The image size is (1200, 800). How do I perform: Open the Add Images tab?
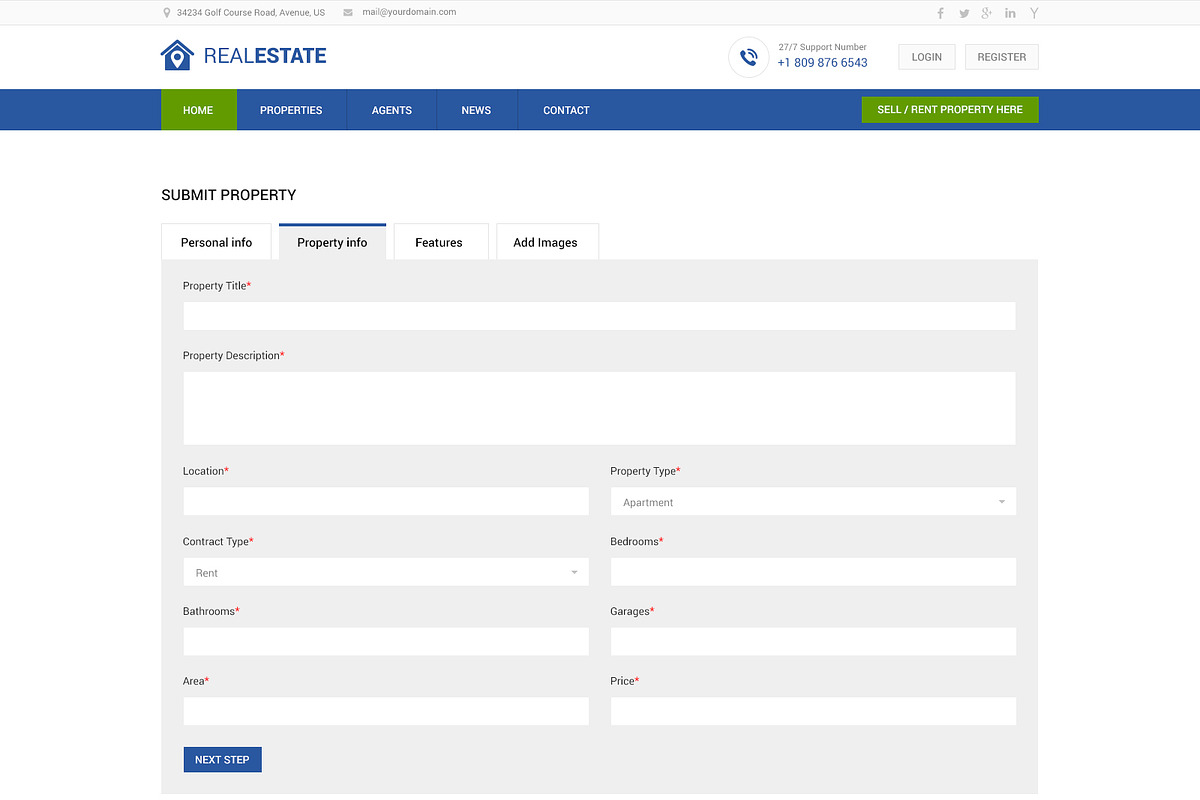[546, 242]
